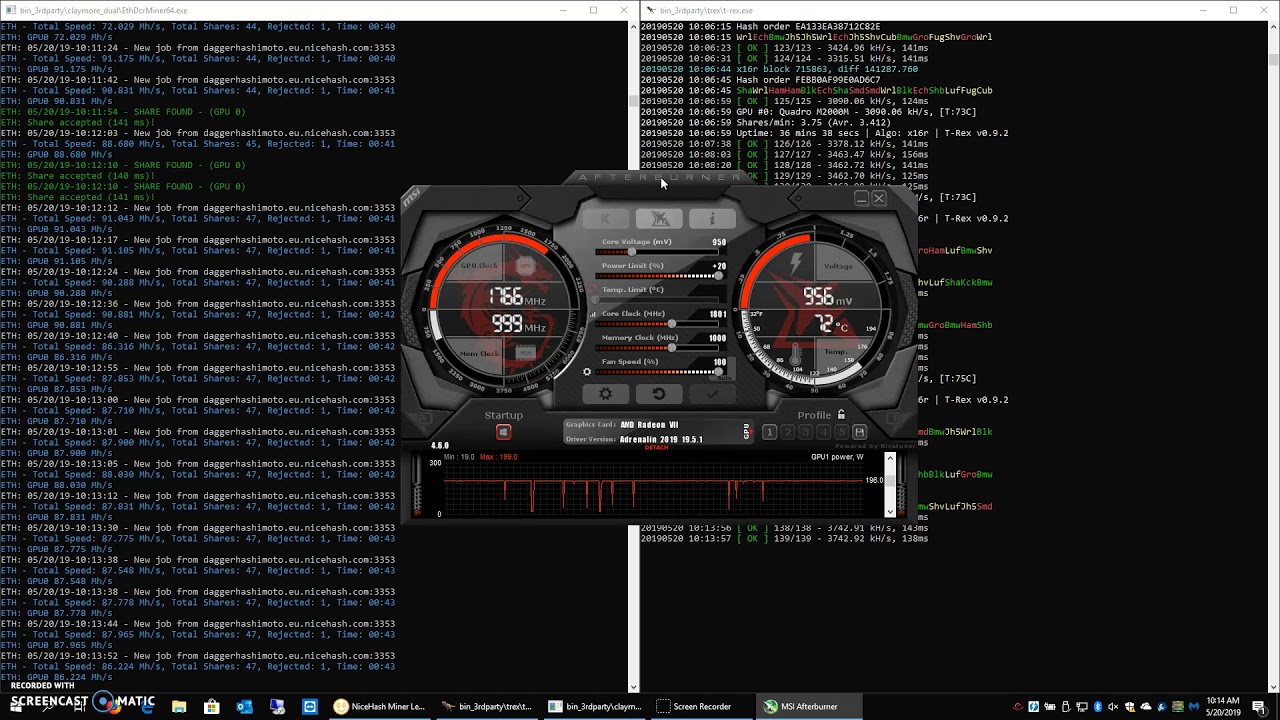
Task: Open fan settings gear beside Fan Speed
Action: 587,371
